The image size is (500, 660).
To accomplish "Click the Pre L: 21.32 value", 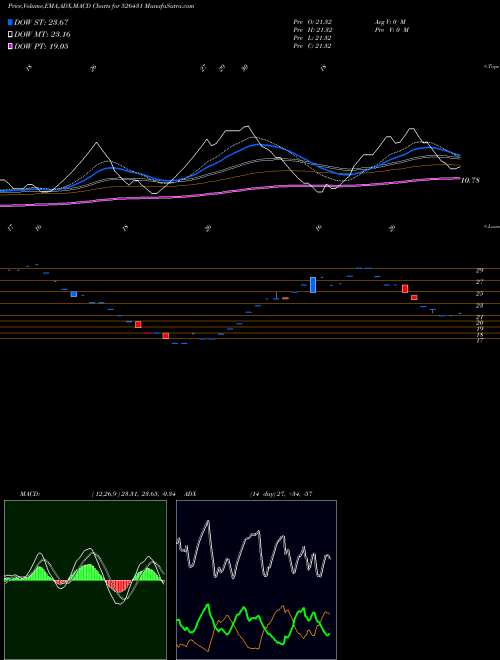I will click(x=312, y=38).
